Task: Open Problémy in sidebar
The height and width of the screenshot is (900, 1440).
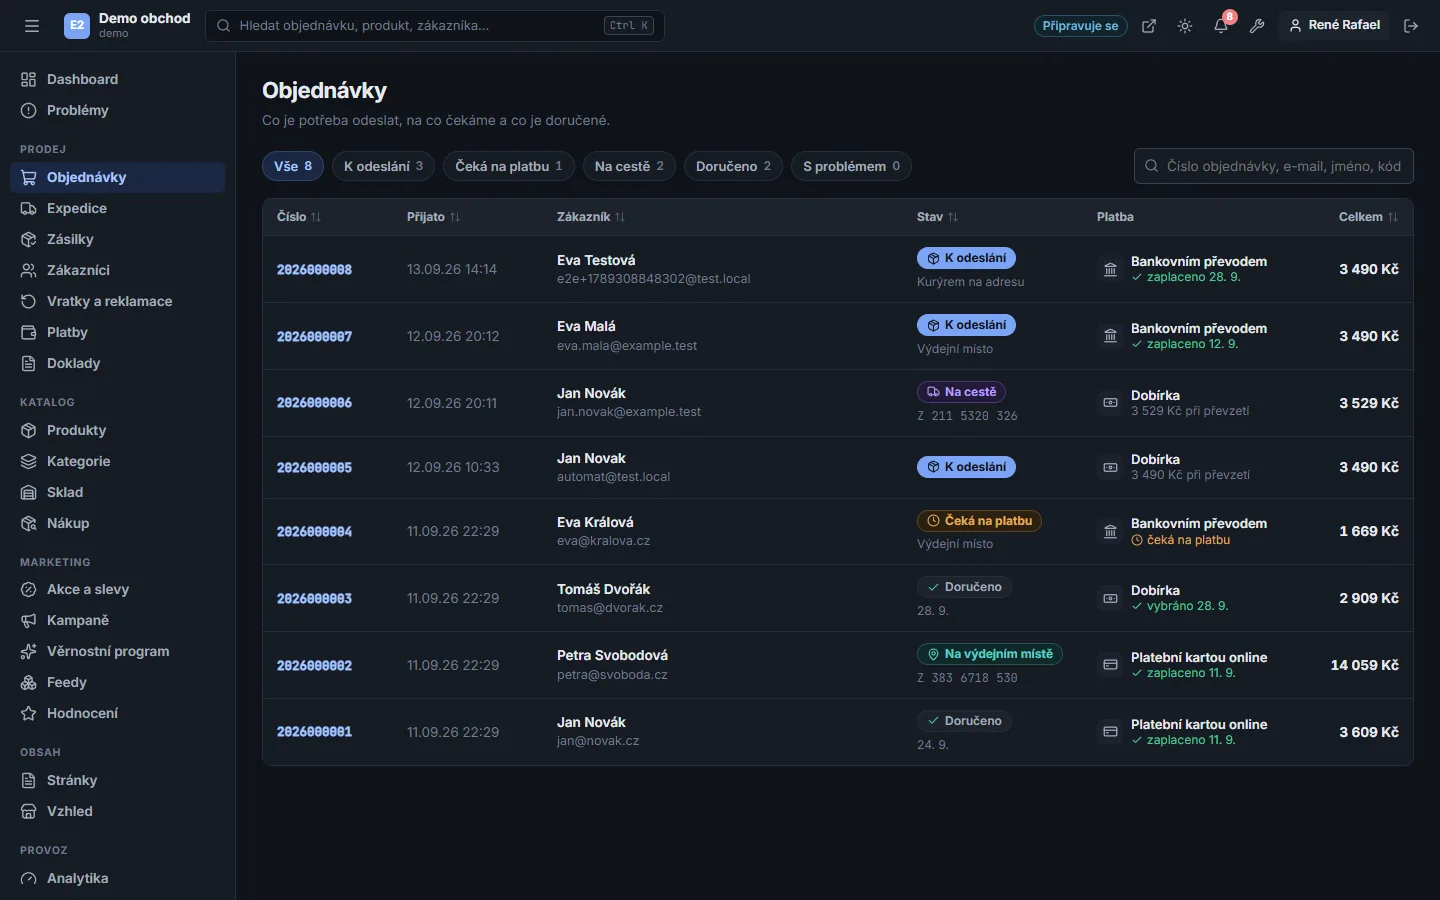Action: (118, 110)
